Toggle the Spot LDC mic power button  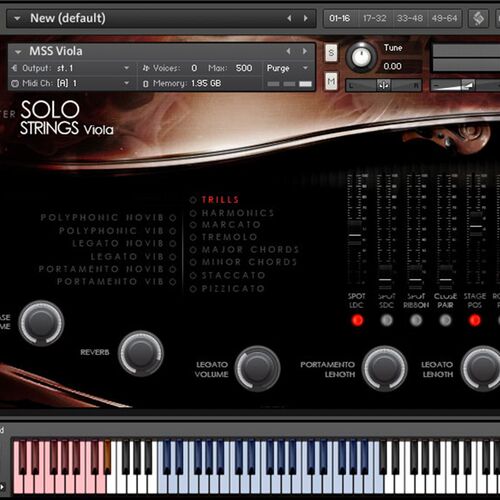point(357,320)
